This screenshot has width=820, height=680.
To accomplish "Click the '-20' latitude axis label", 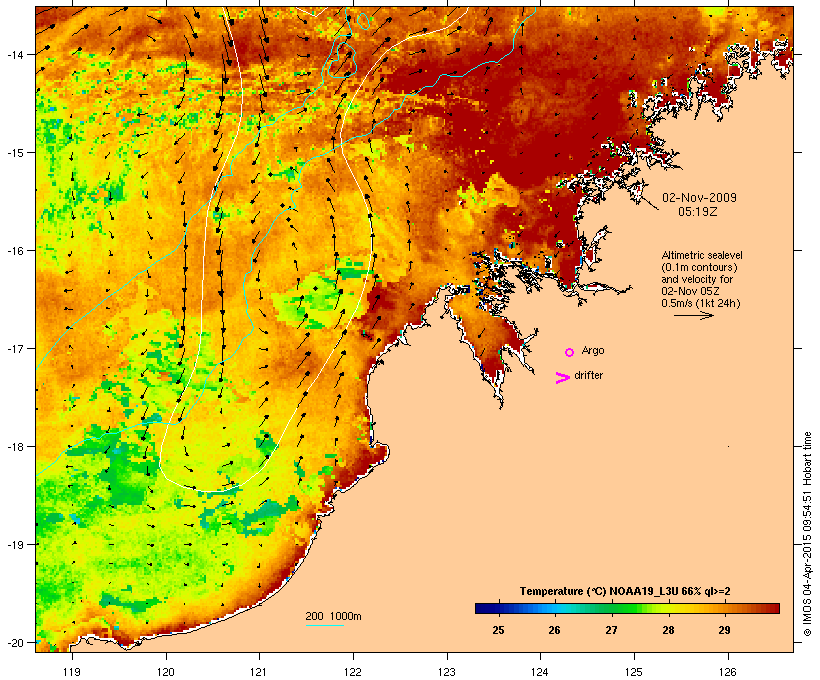I will tap(14, 642).
